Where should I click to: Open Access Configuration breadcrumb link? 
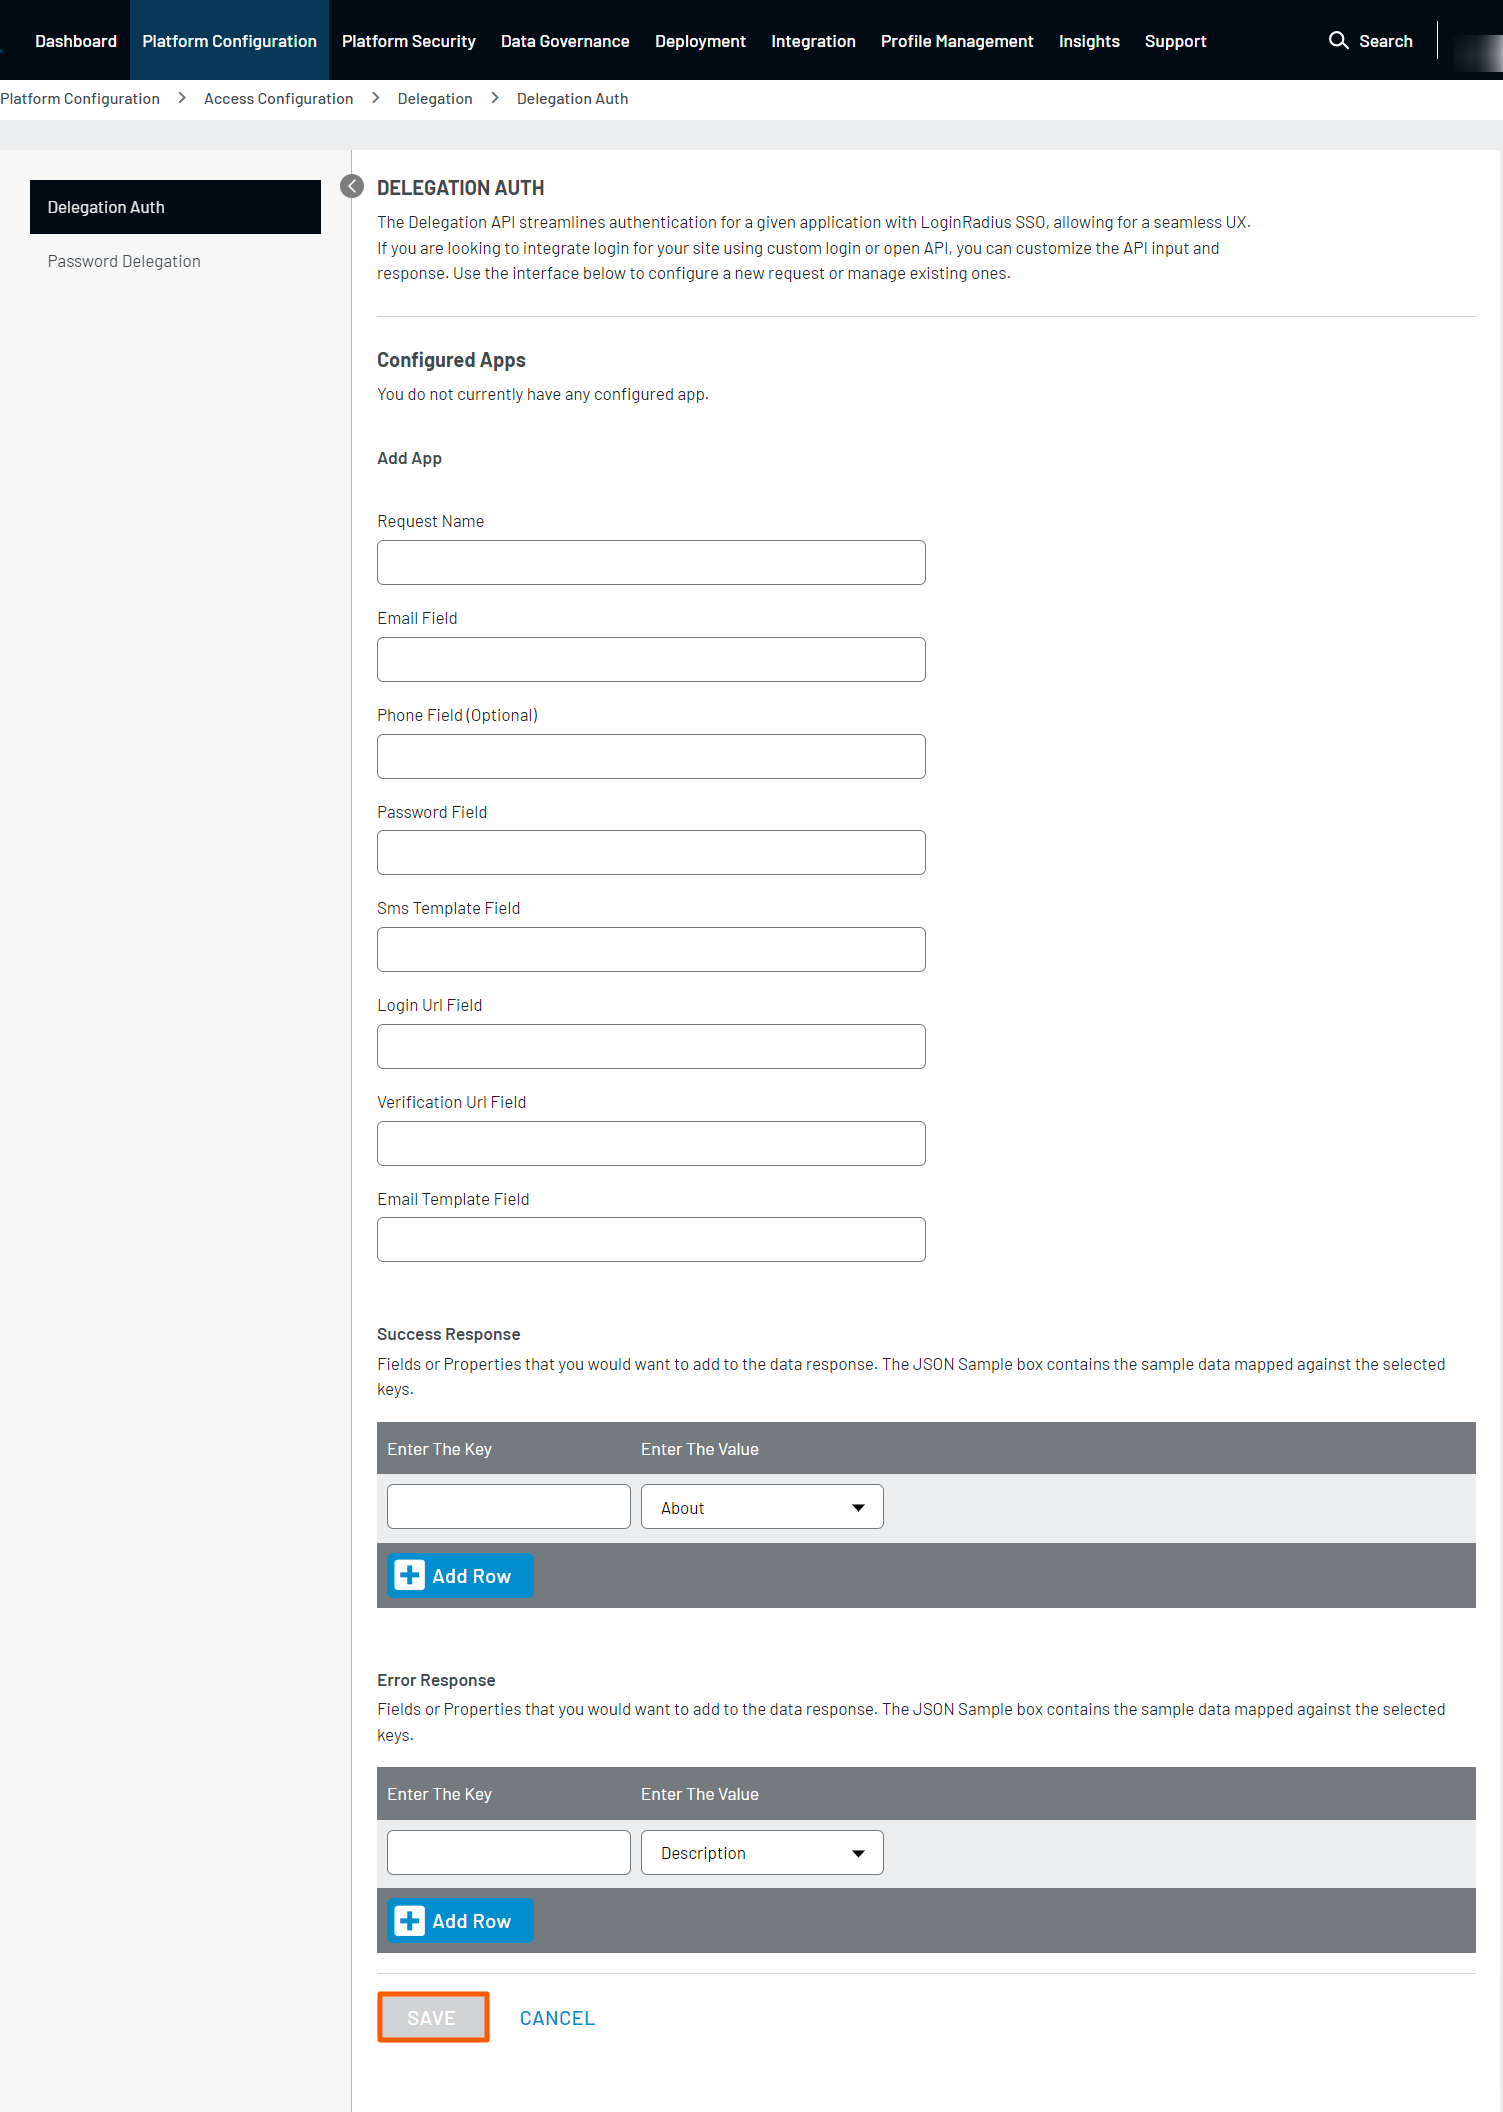click(278, 98)
